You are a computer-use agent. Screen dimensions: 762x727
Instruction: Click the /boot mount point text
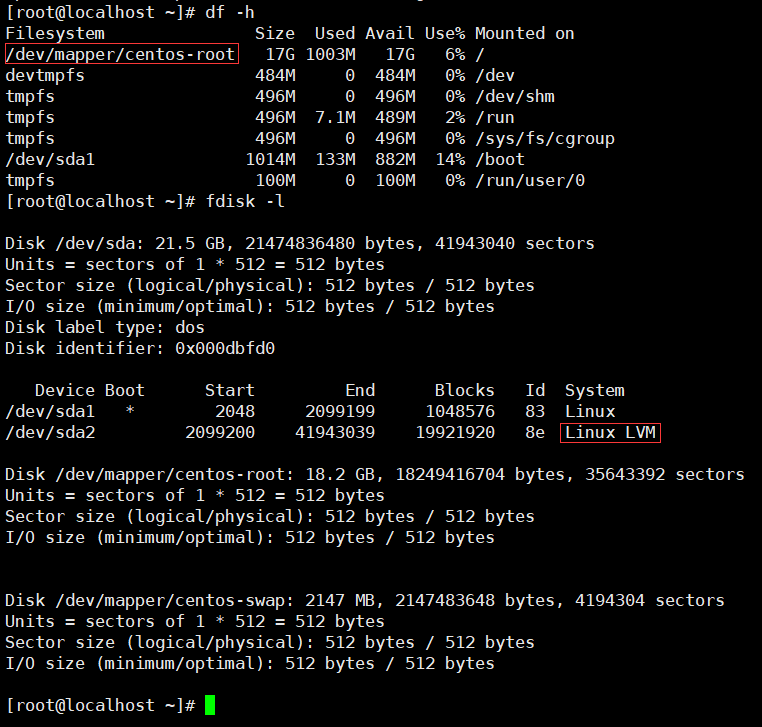(500, 159)
